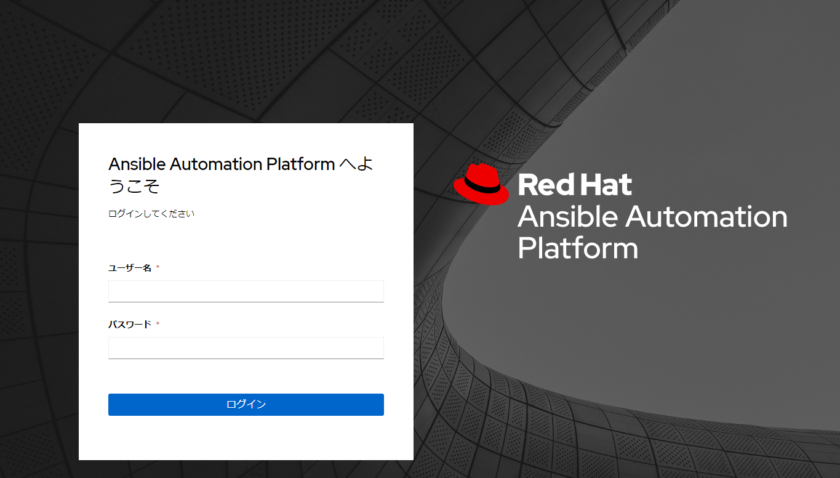This screenshot has height=478, width=840.
Task: Click blank card space between subtitle and ユーザー名
Action: click(246, 241)
